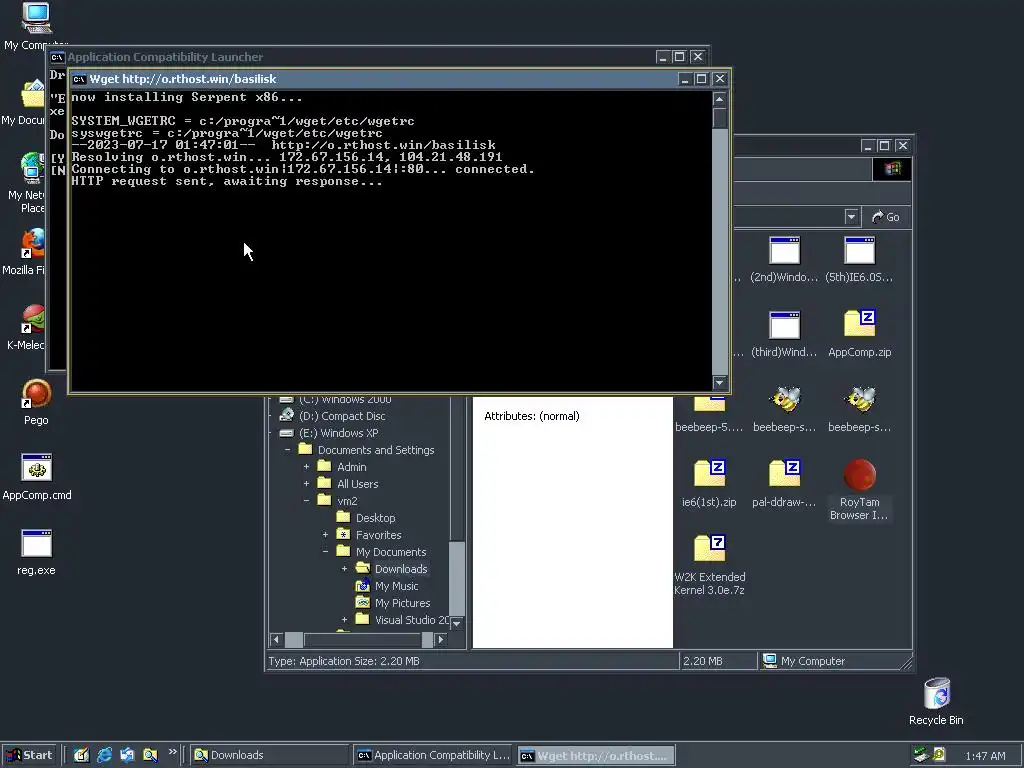Image resolution: width=1024 pixels, height=768 pixels.
Task: Click the Go button in Explorer
Action: click(886, 217)
